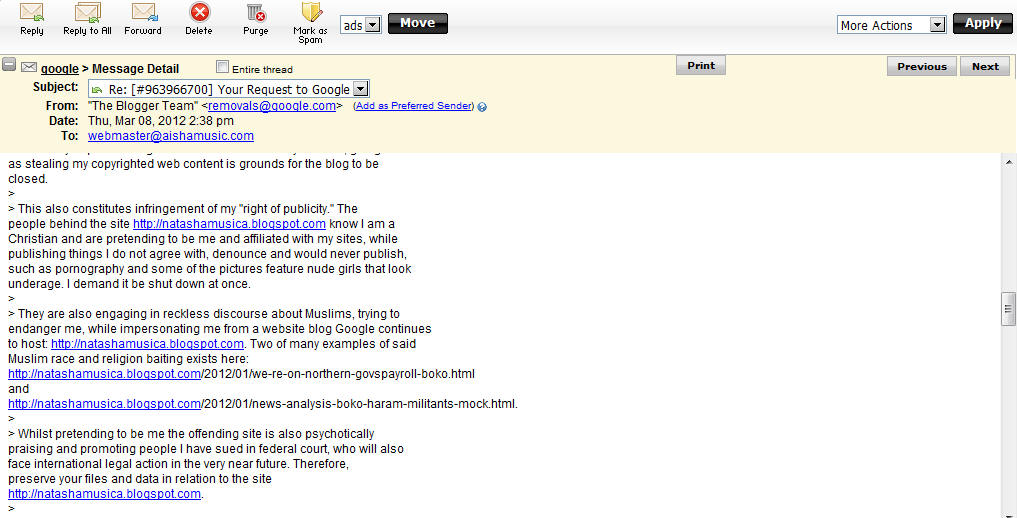Viewport: 1017px width, 518px height.
Task: Go to the Next message
Action: pos(985,66)
